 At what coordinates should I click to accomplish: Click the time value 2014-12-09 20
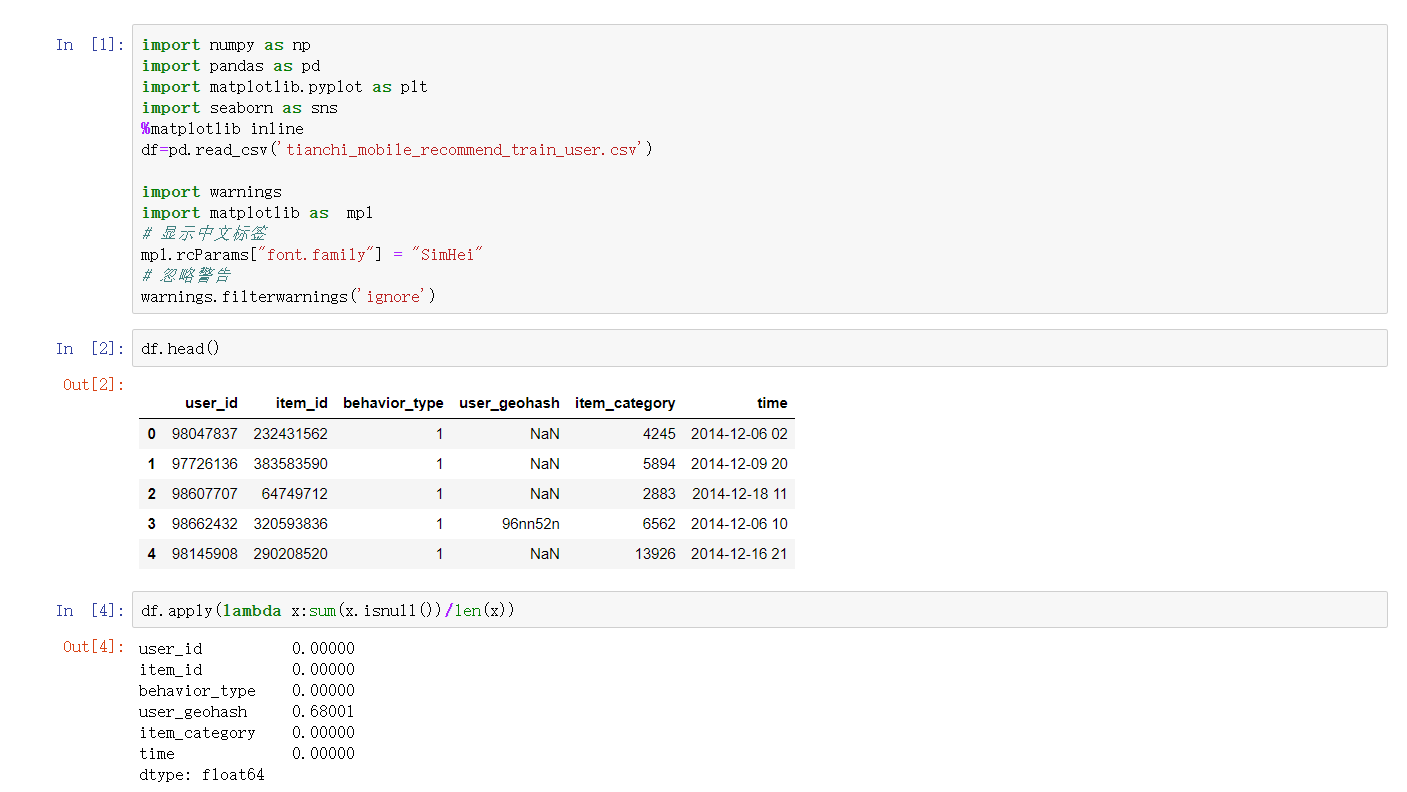click(x=739, y=464)
